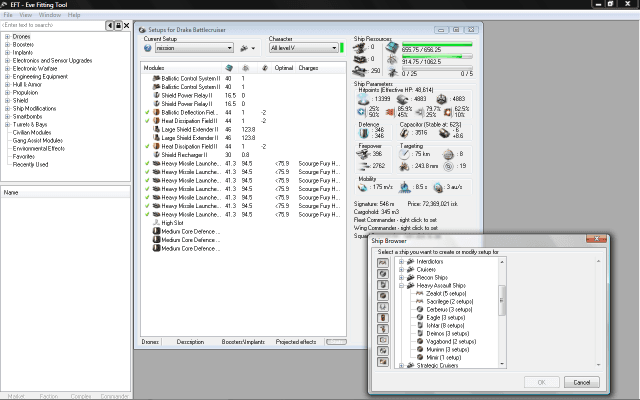640x400 pixels.
Task: Click the armor hitpoints icon in Hitpoints
Action: point(402,99)
